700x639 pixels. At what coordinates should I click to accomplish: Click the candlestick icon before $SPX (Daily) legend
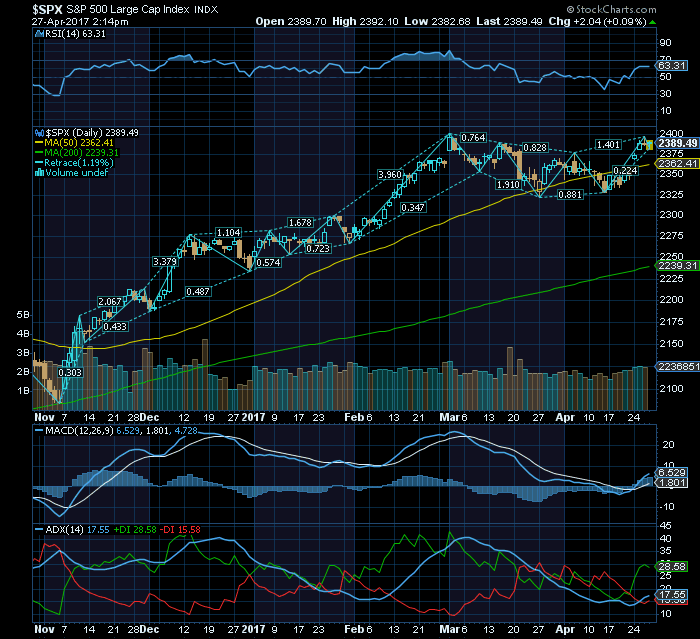(x=39, y=133)
